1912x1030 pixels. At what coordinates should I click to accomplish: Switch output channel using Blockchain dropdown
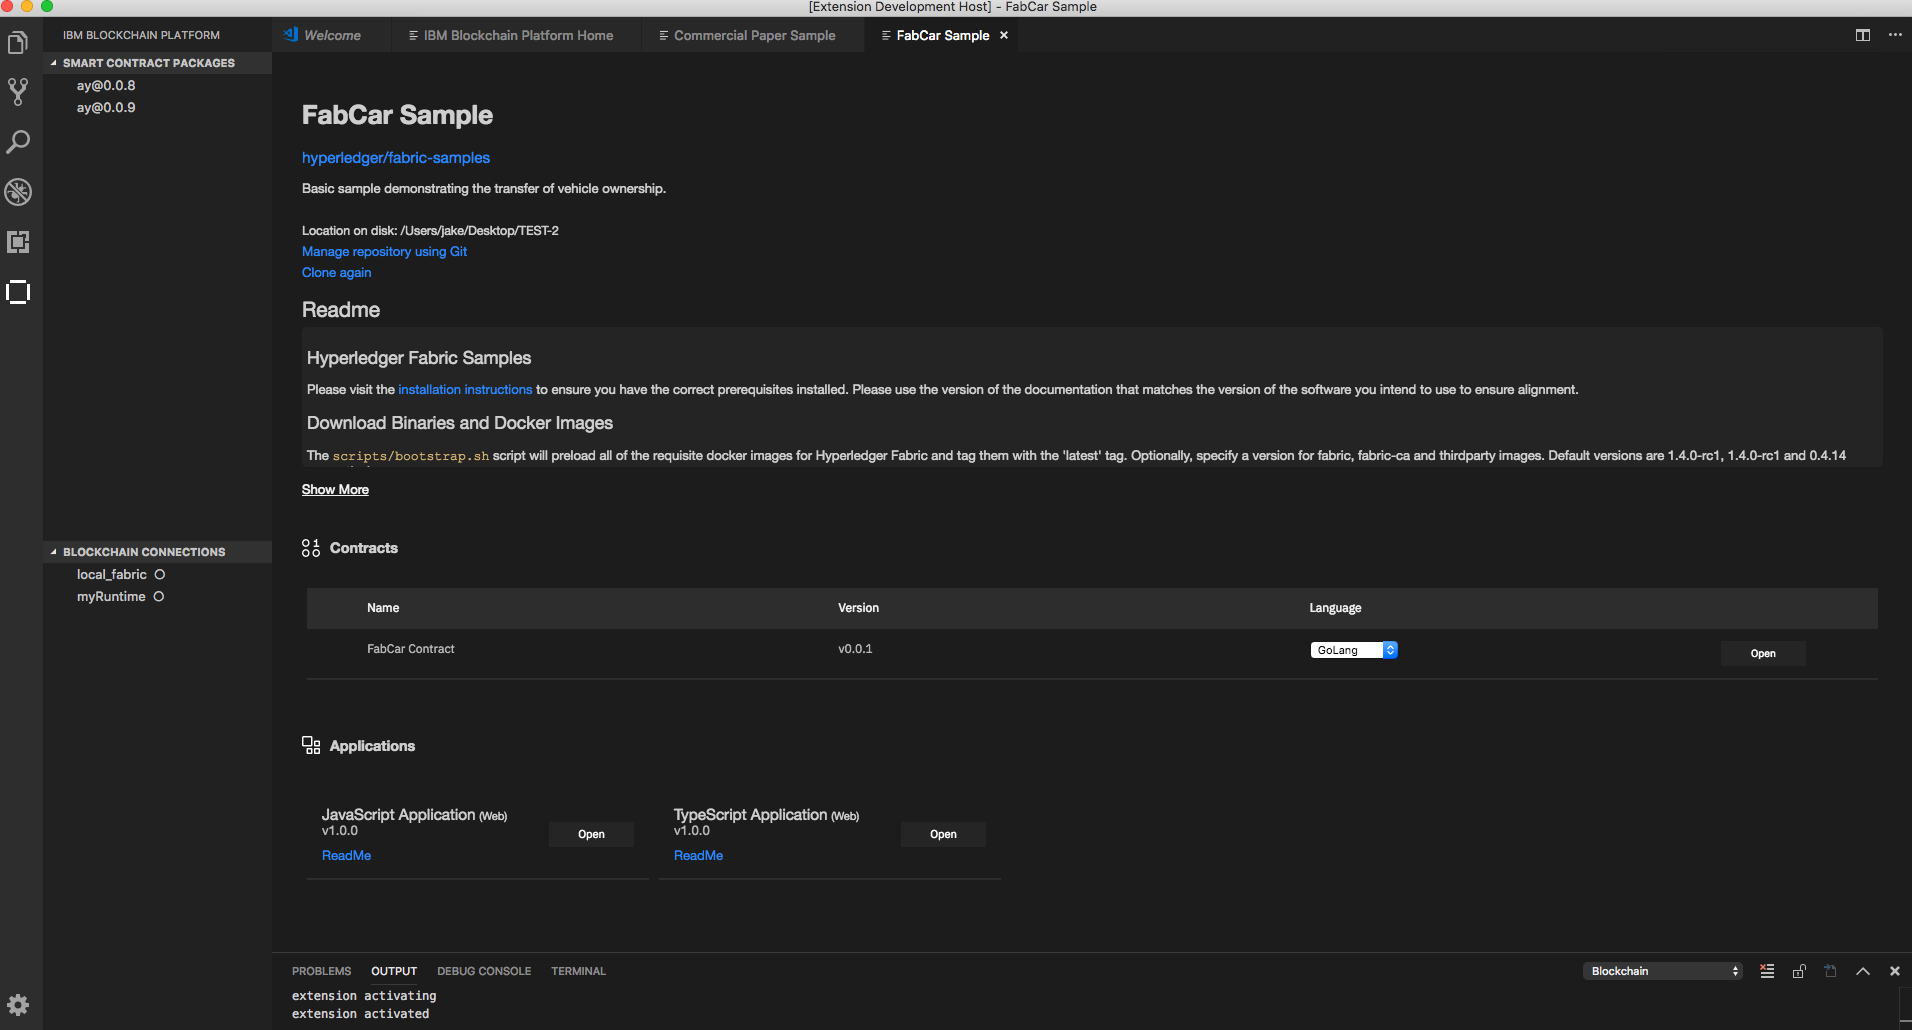coord(1661,970)
